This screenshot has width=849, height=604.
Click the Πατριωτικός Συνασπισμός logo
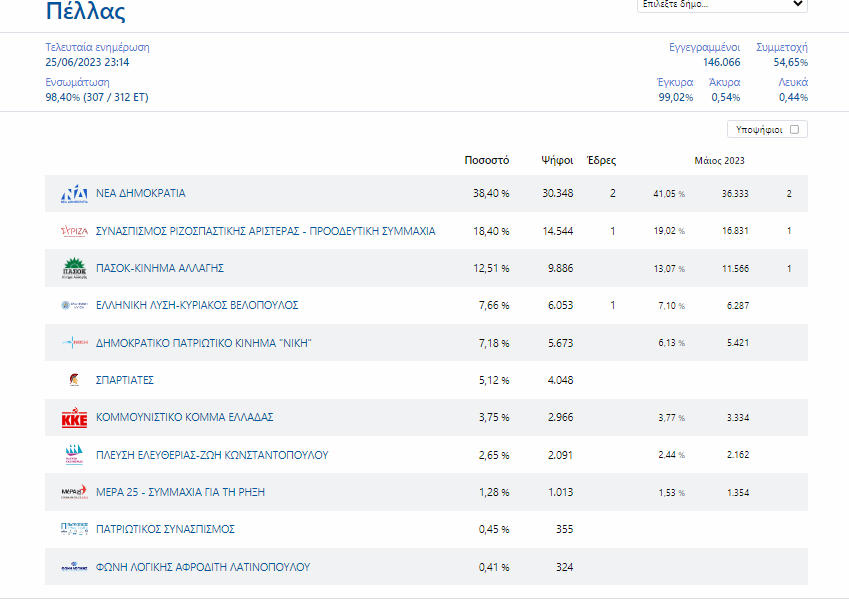74,529
